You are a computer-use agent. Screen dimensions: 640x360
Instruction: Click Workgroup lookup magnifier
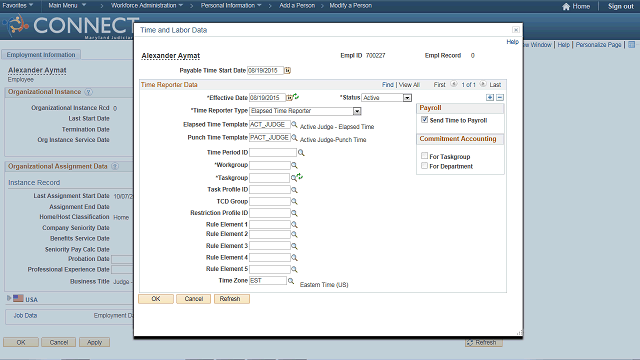click(294, 165)
